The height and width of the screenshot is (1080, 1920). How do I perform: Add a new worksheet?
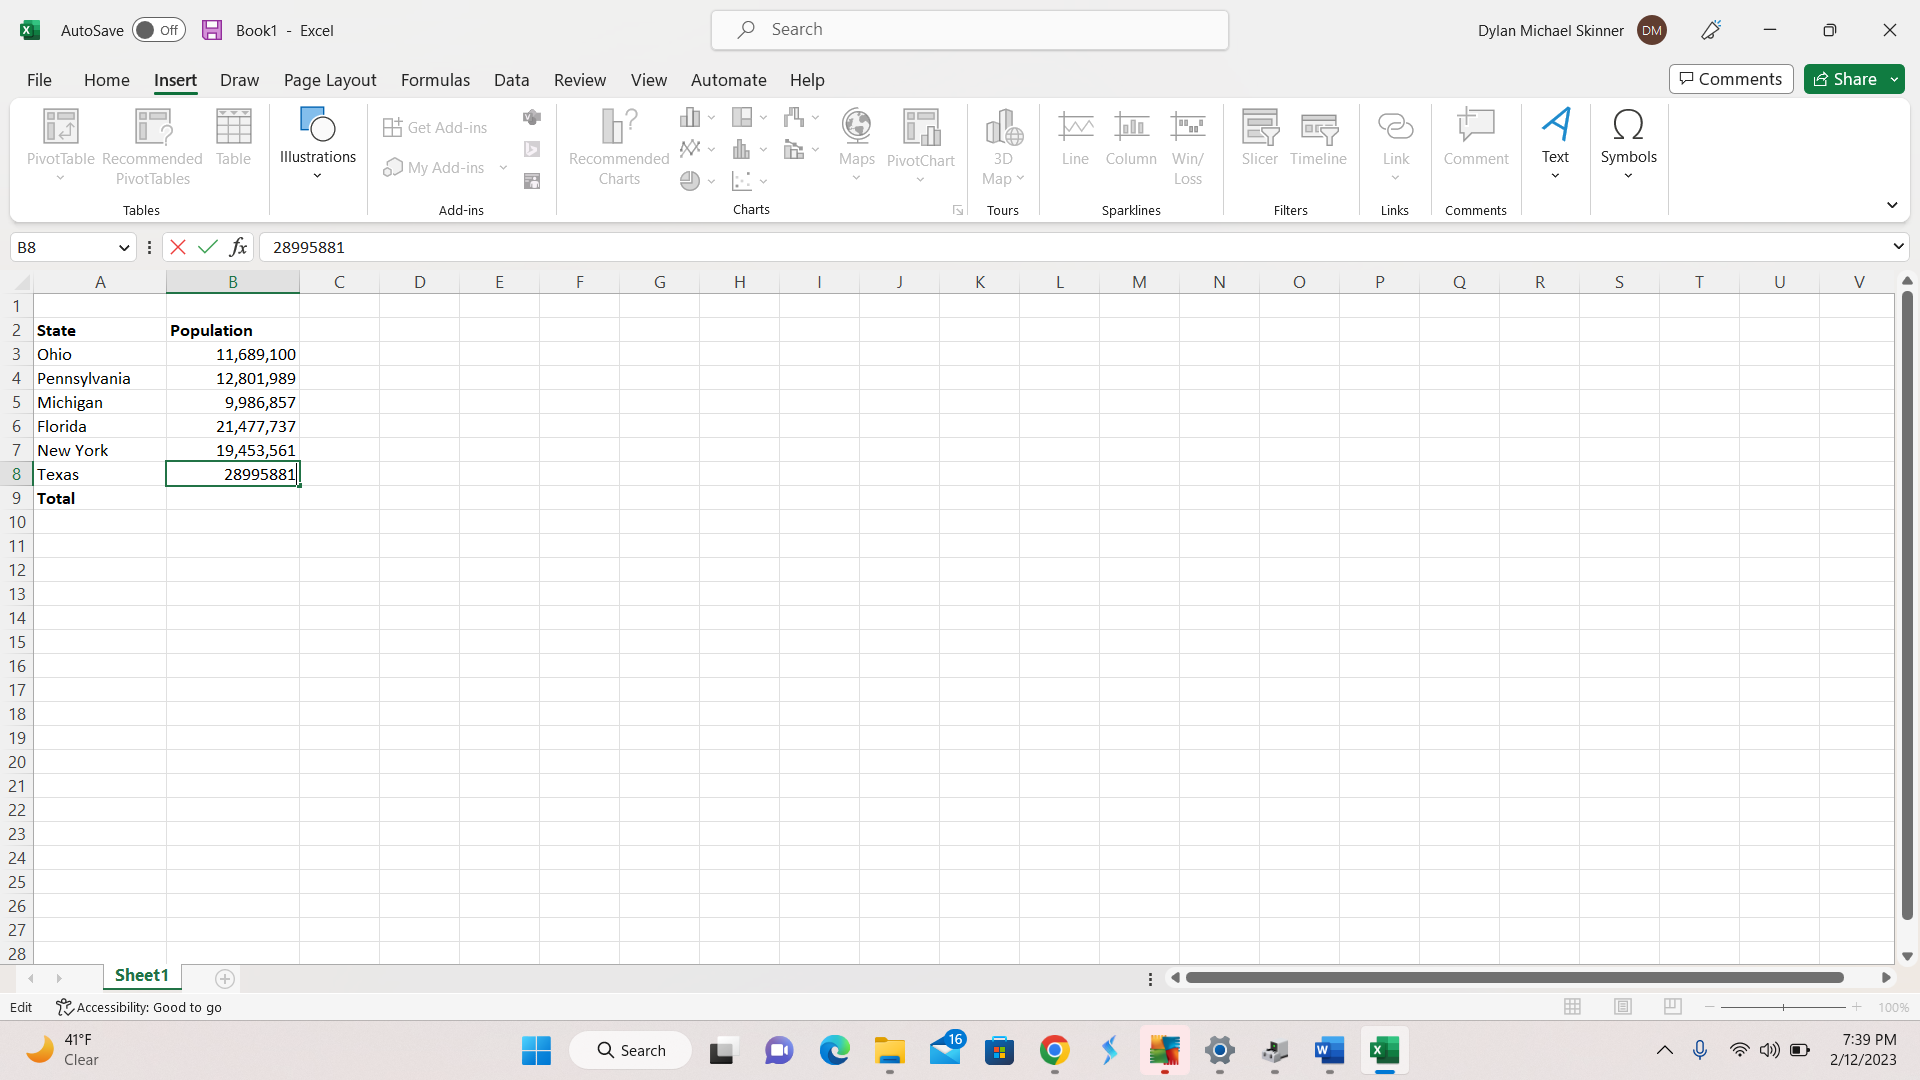[x=224, y=979]
